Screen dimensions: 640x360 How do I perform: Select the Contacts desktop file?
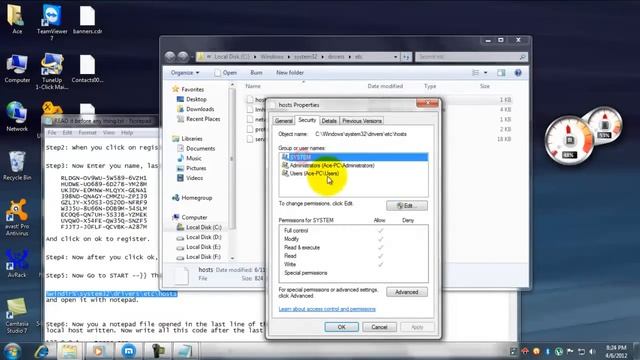87,69
